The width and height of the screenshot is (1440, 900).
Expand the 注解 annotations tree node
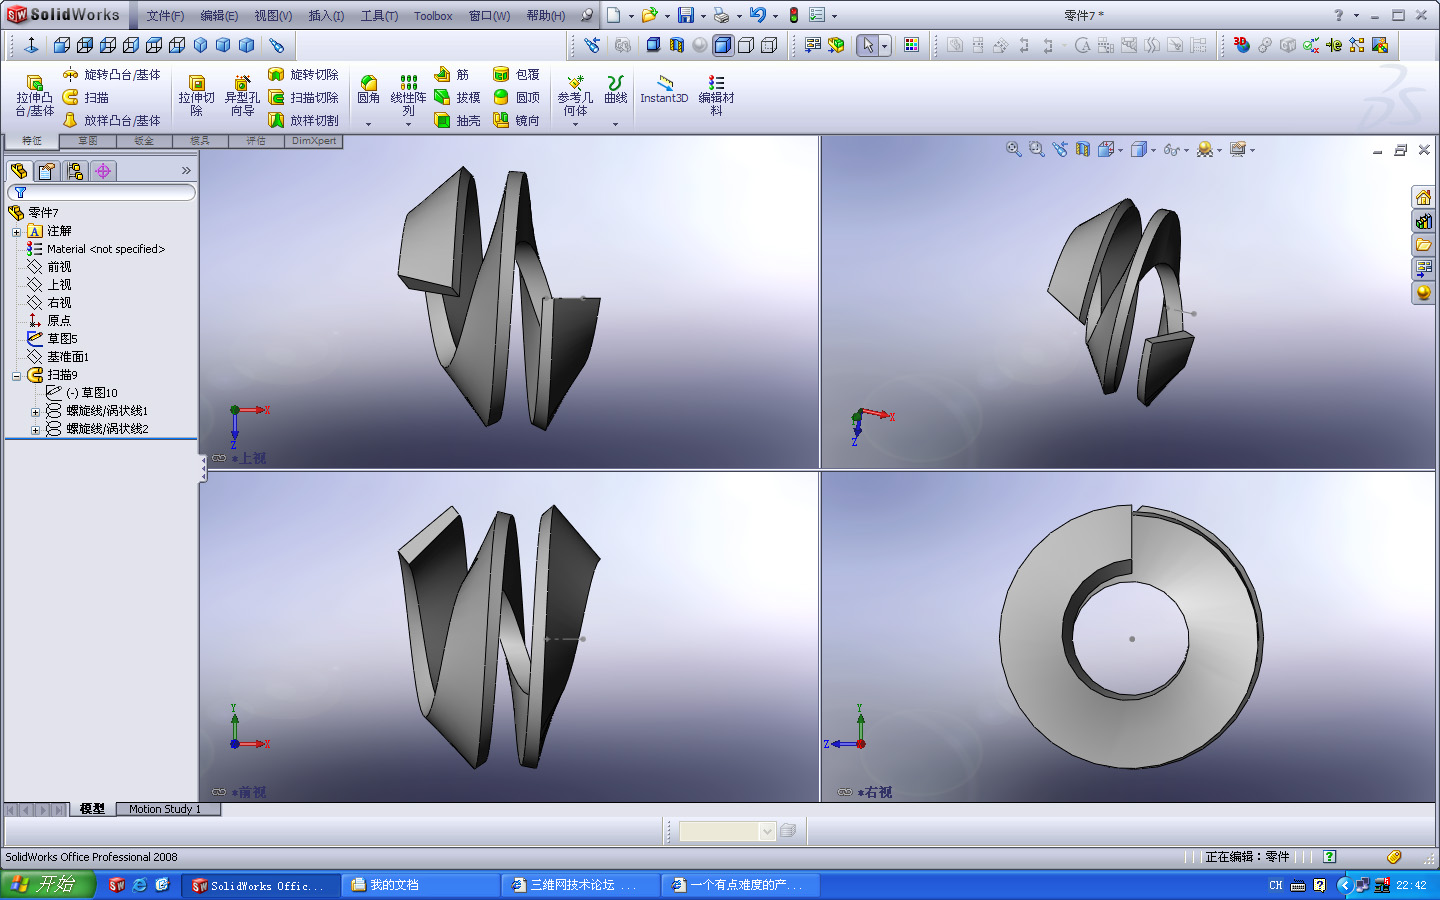pyautogui.click(x=16, y=232)
